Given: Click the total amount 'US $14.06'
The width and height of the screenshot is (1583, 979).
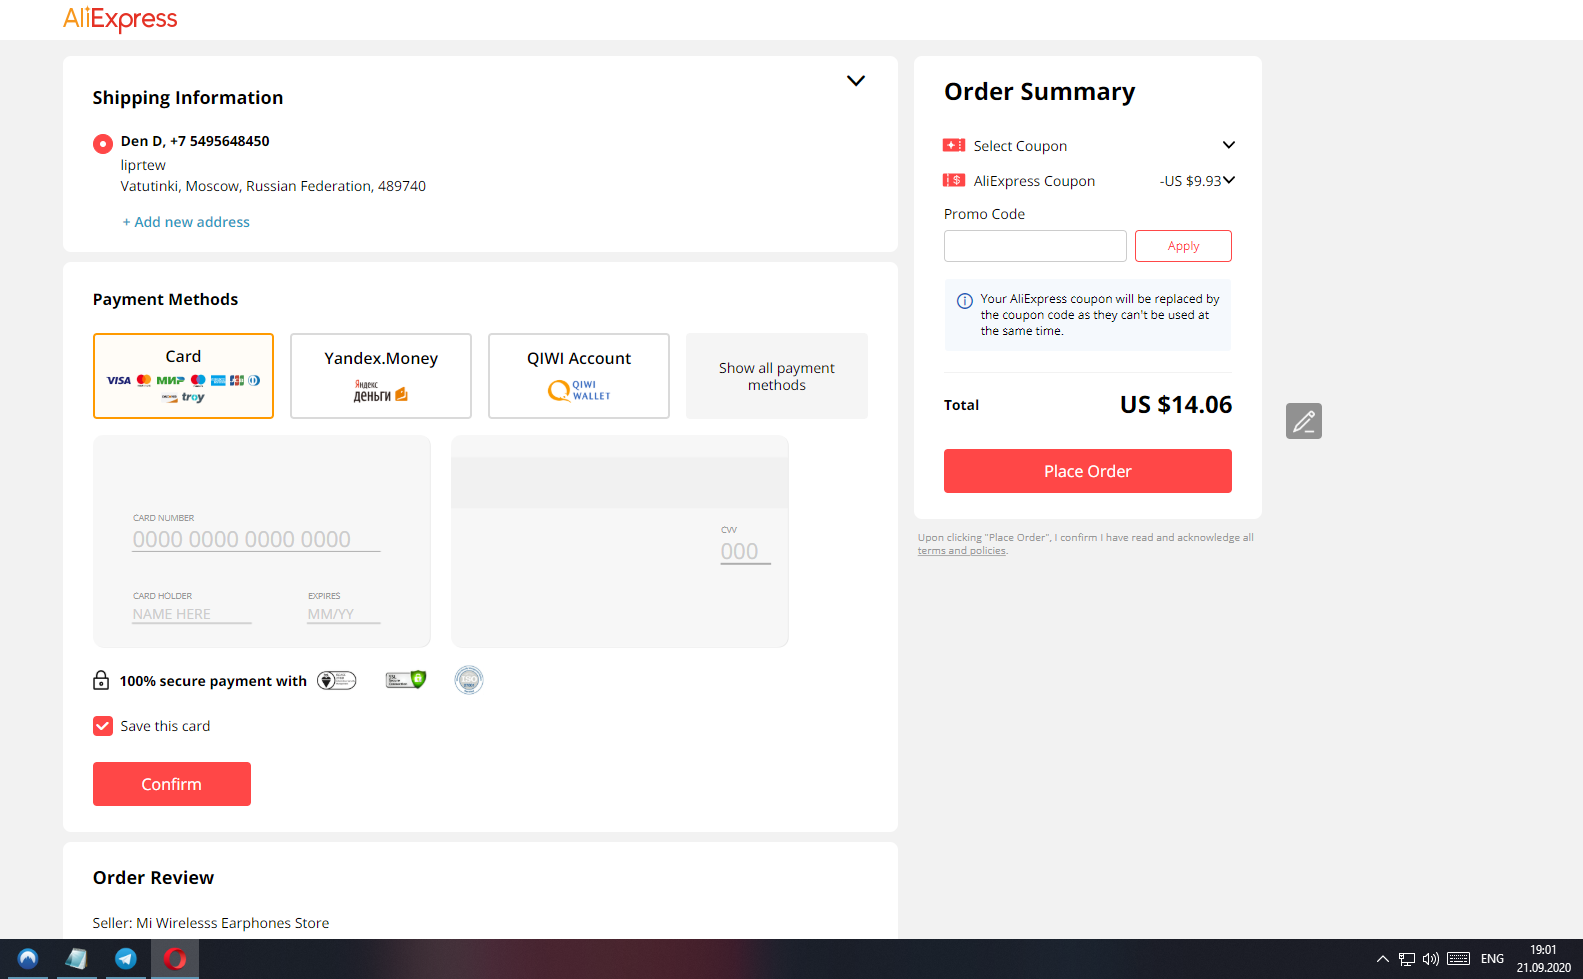Looking at the screenshot, I should click(x=1176, y=405).
